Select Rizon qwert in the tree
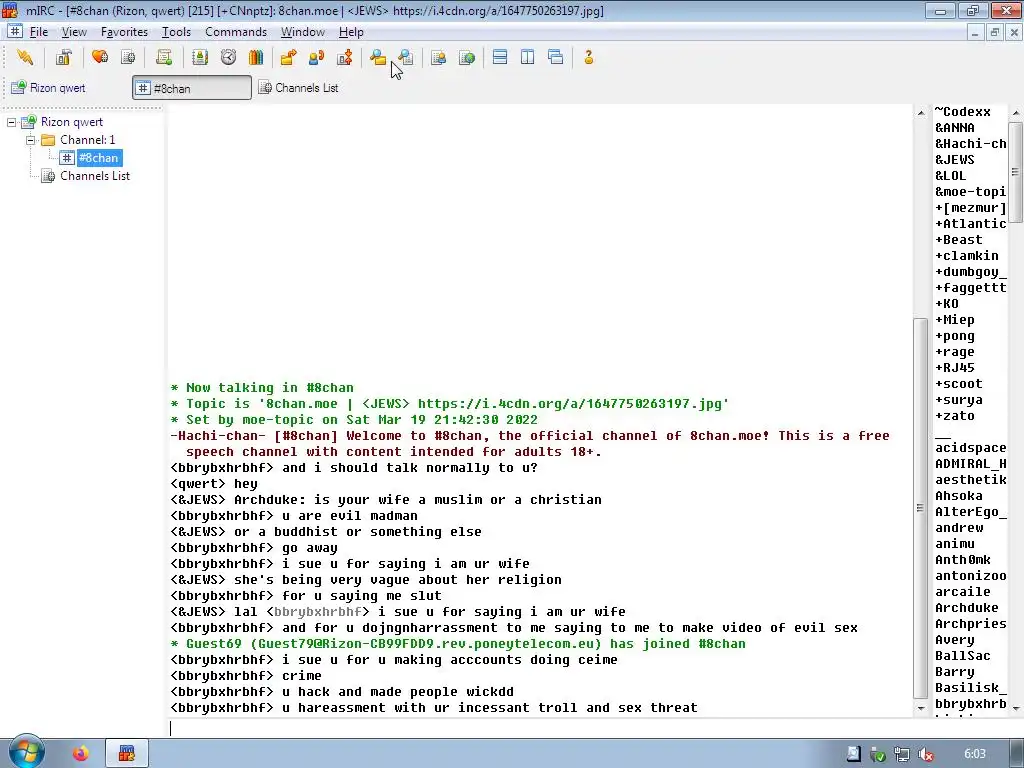1024x768 pixels. click(72, 122)
